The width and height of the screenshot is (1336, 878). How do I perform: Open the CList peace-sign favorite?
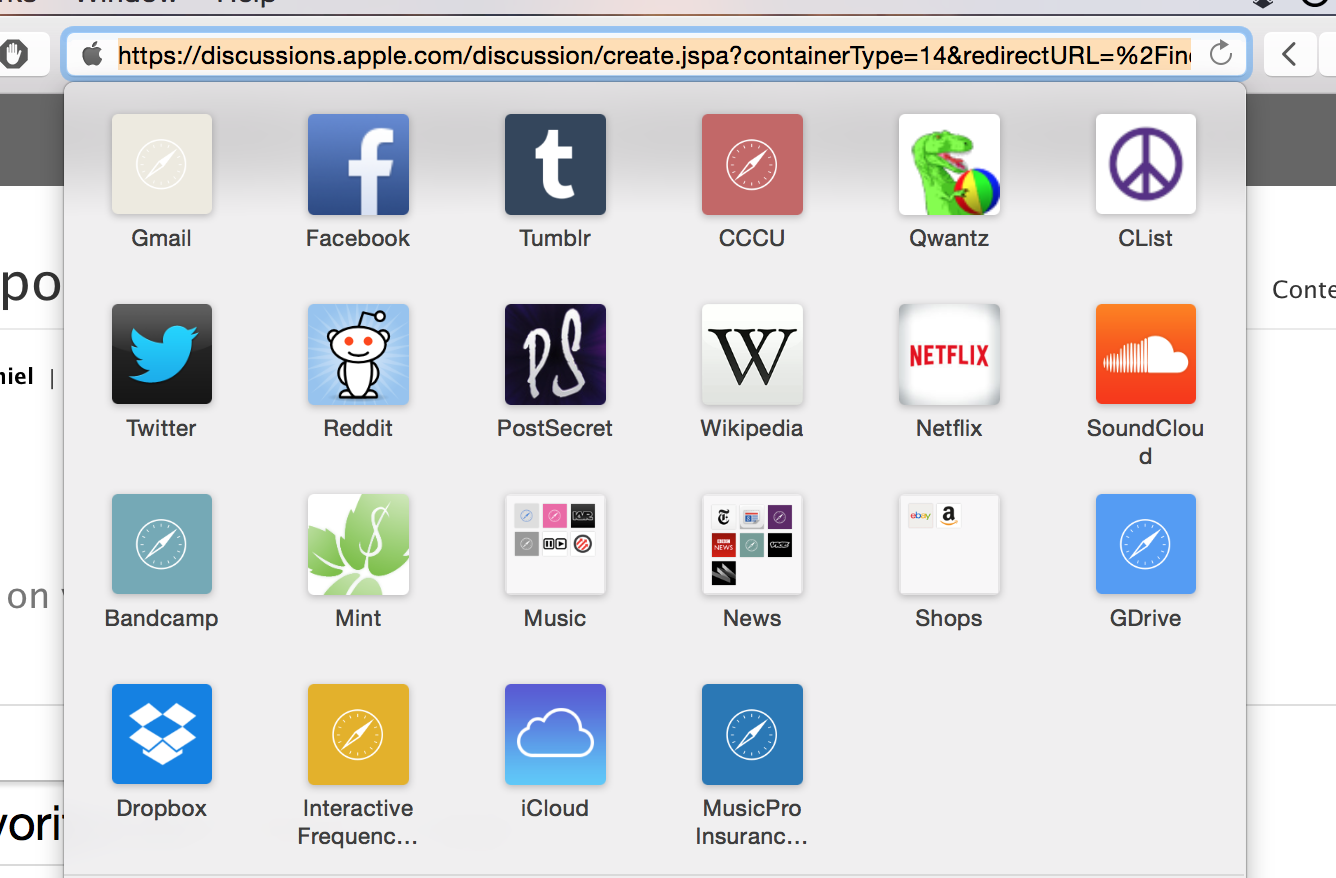click(1146, 164)
